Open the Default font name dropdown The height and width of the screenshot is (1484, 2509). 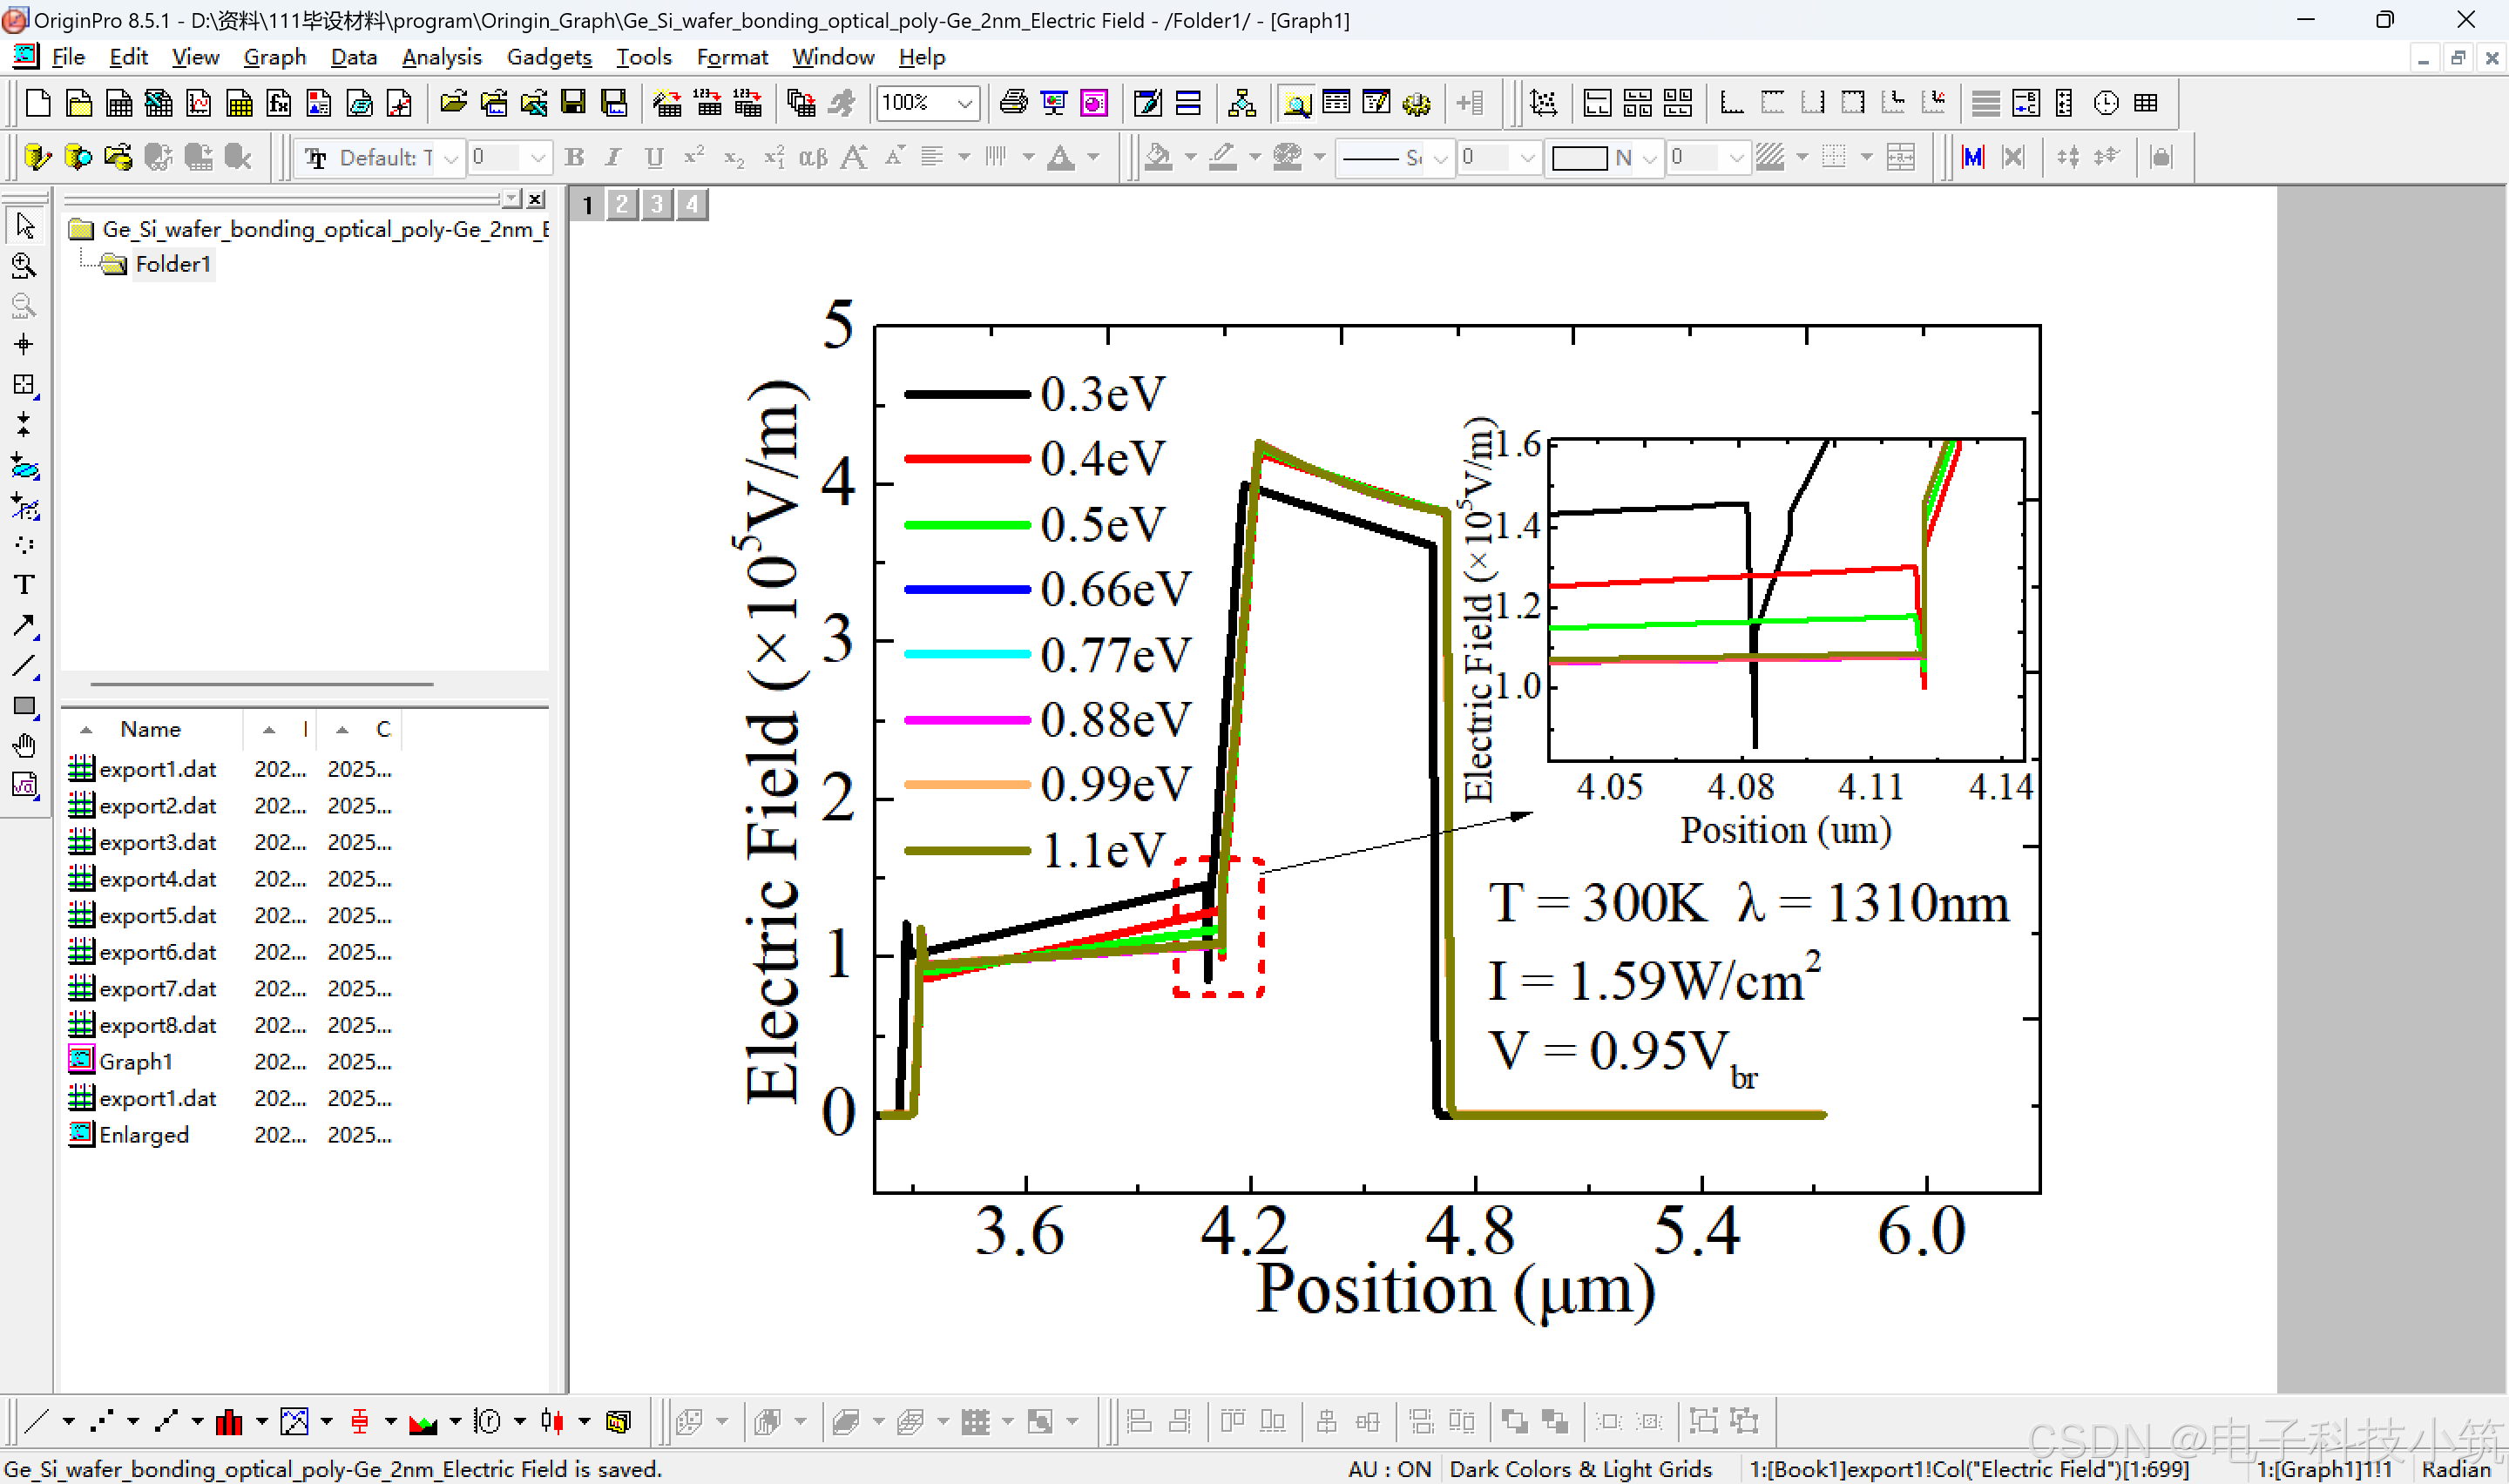(451, 158)
